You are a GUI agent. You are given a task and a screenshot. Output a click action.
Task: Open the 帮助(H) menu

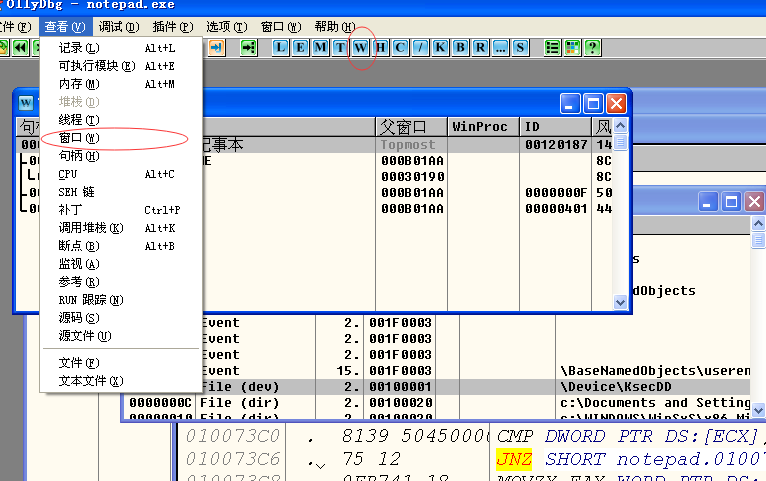click(335, 26)
